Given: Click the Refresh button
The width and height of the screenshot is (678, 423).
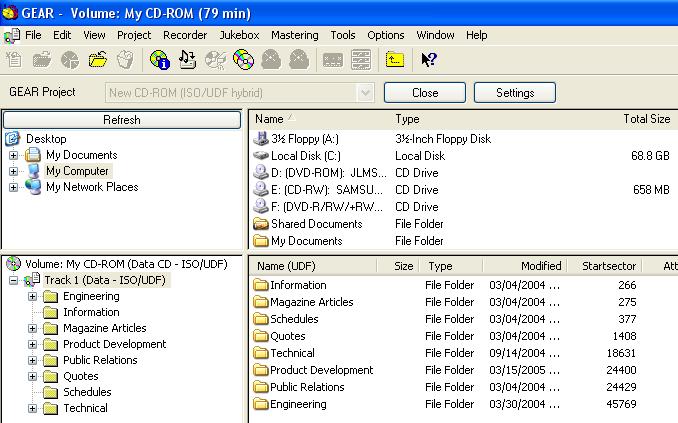Looking at the screenshot, I should [x=122, y=120].
